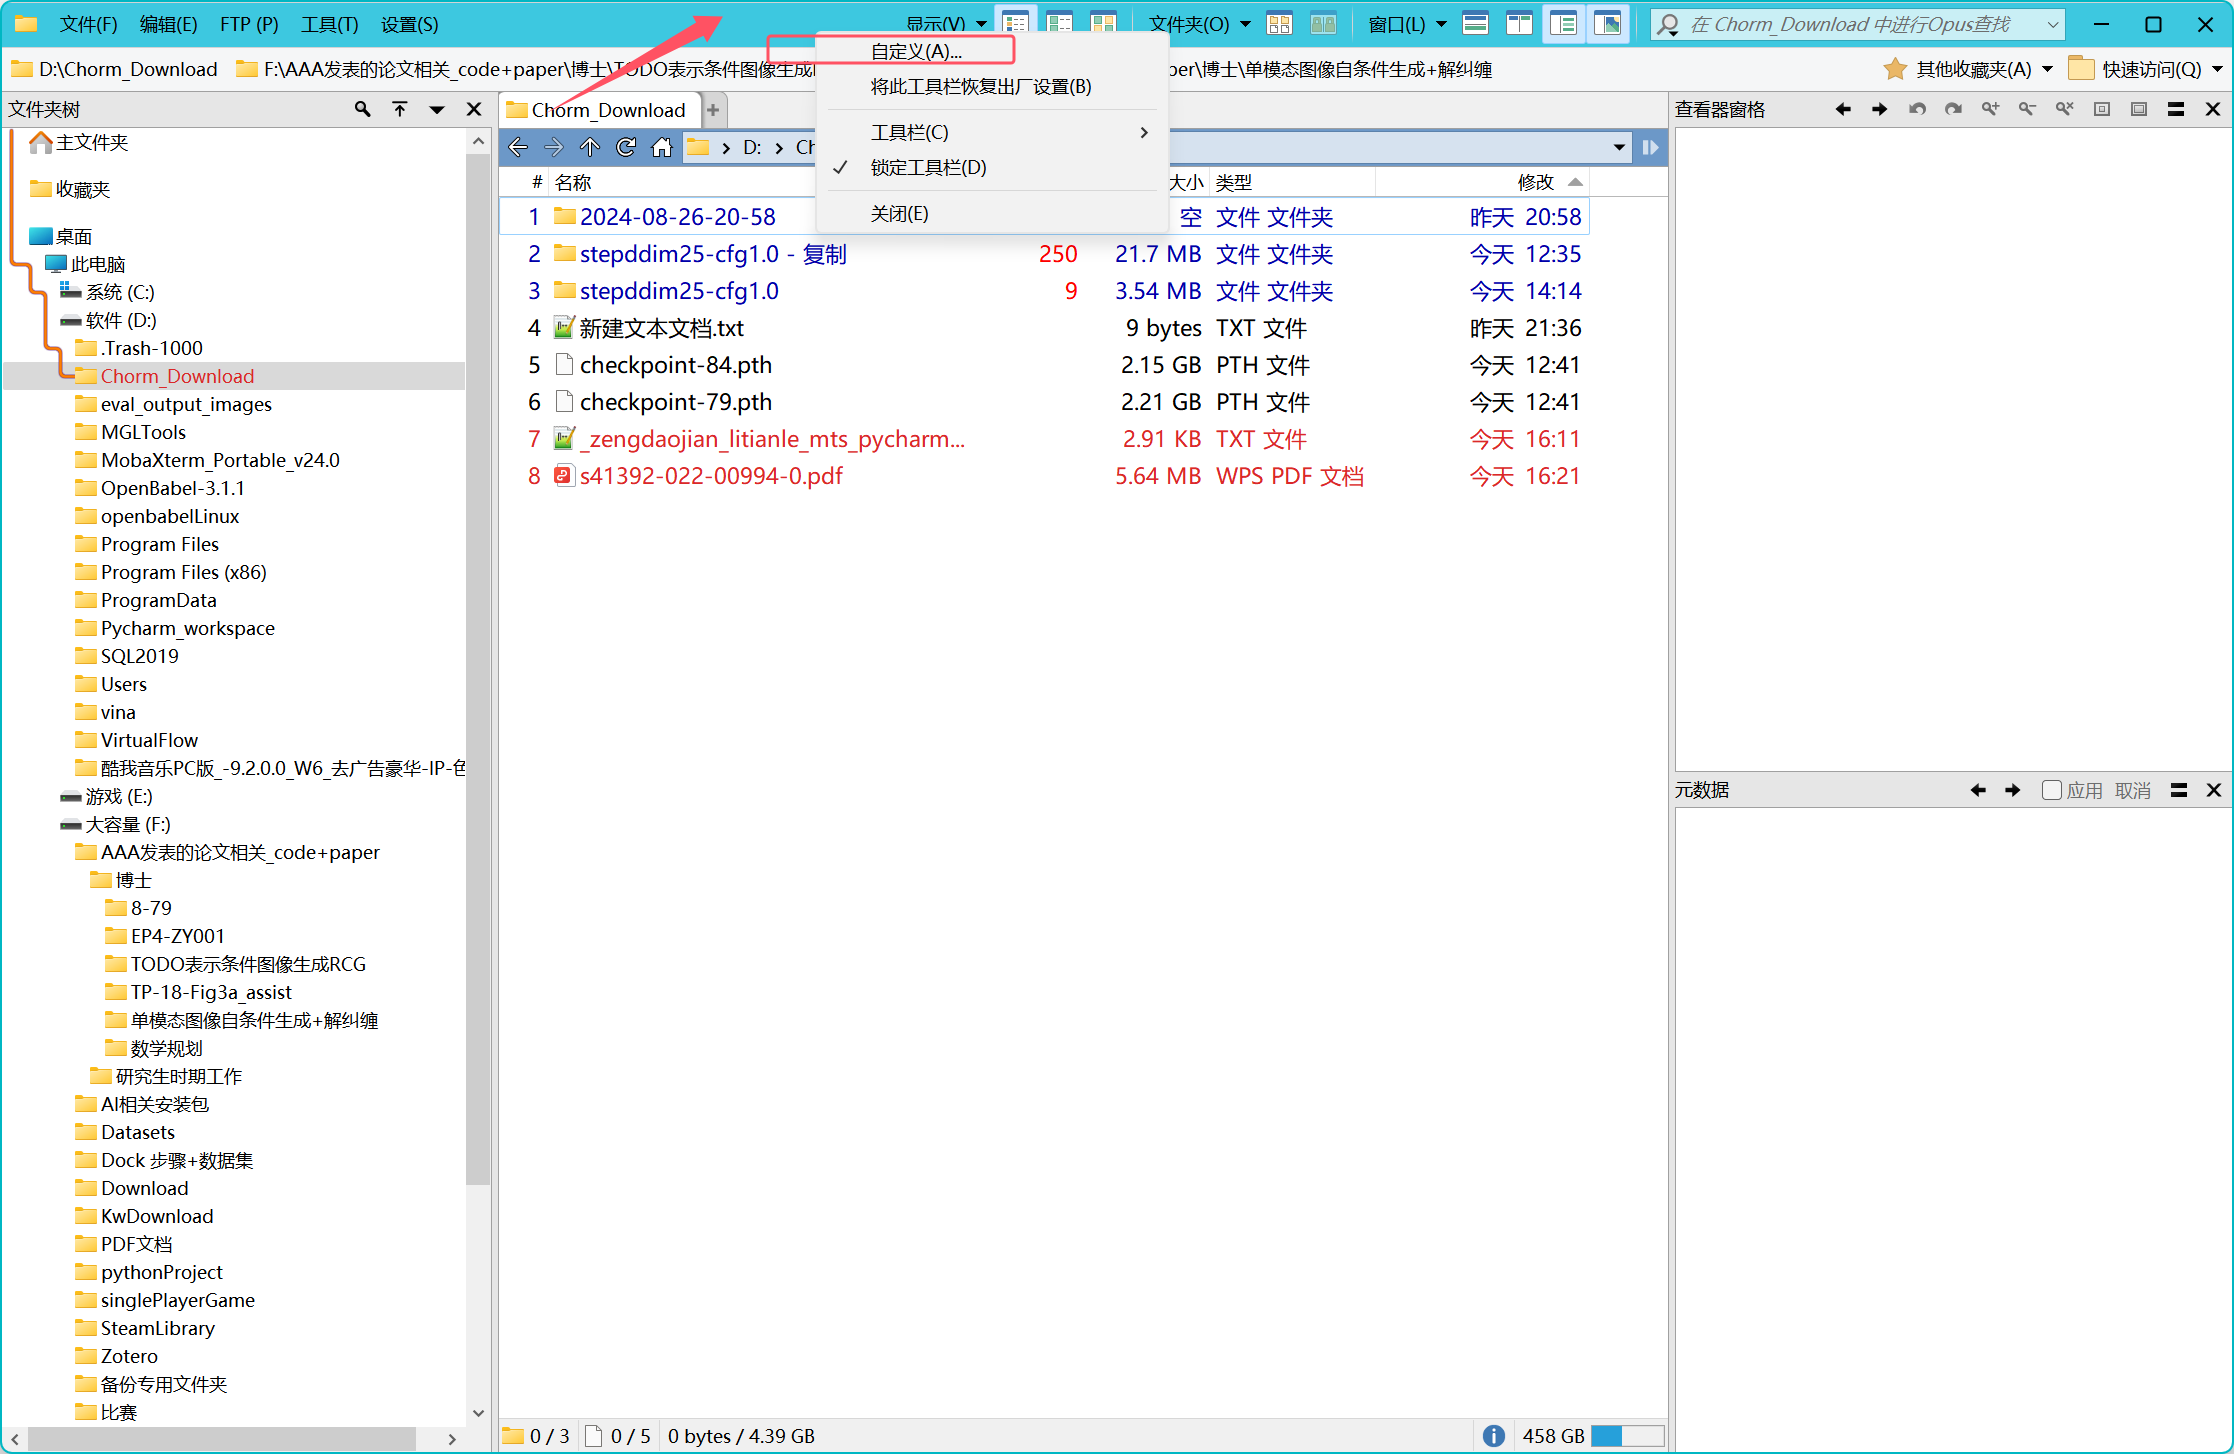Click the disk space usage bar

[1627, 1436]
